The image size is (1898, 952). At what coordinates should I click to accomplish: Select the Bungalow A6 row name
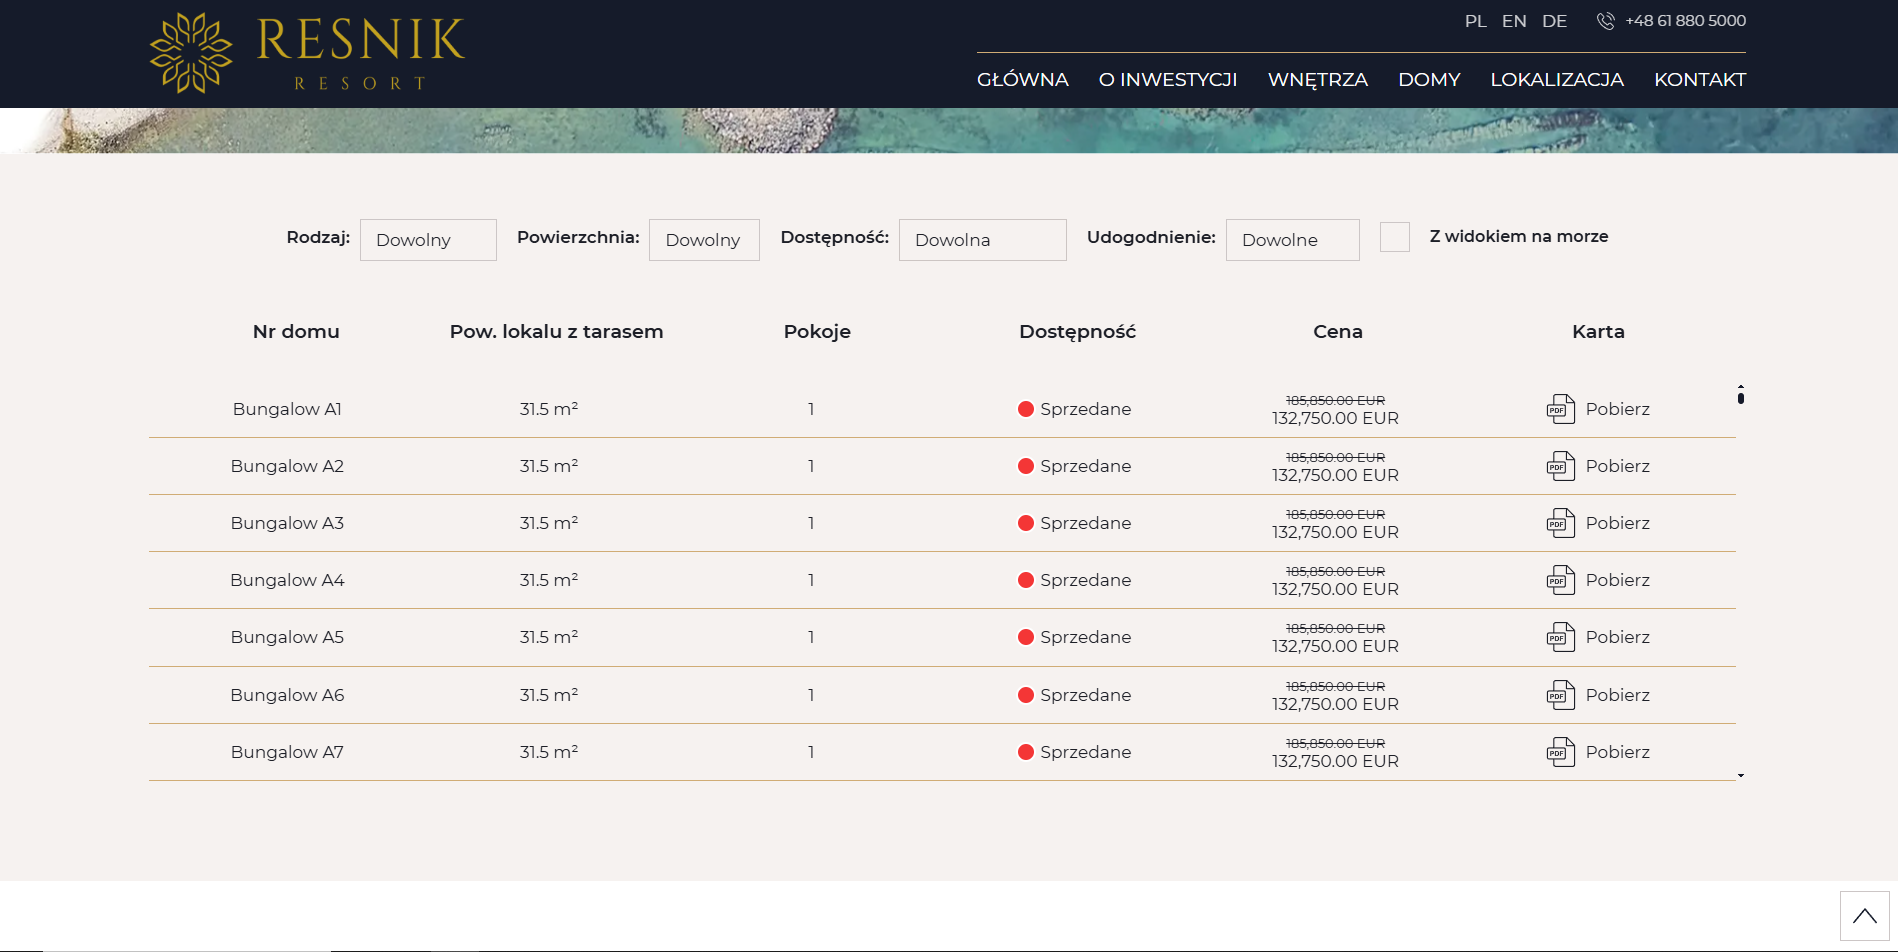[x=287, y=695]
